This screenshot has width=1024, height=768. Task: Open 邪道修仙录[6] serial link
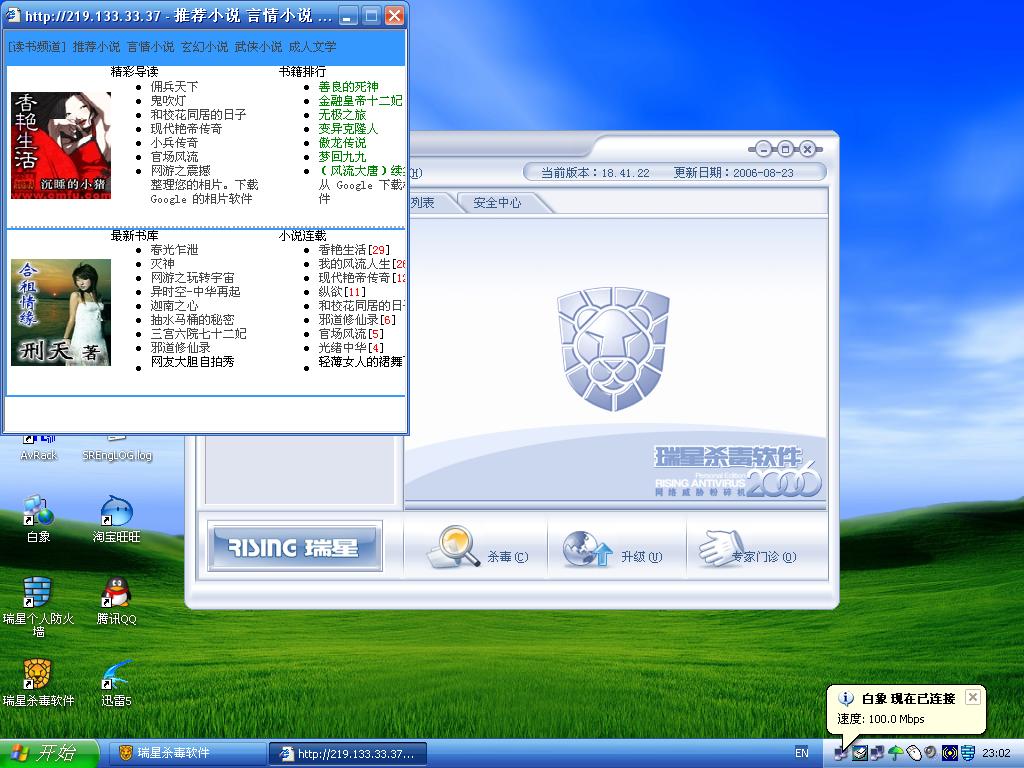point(357,319)
